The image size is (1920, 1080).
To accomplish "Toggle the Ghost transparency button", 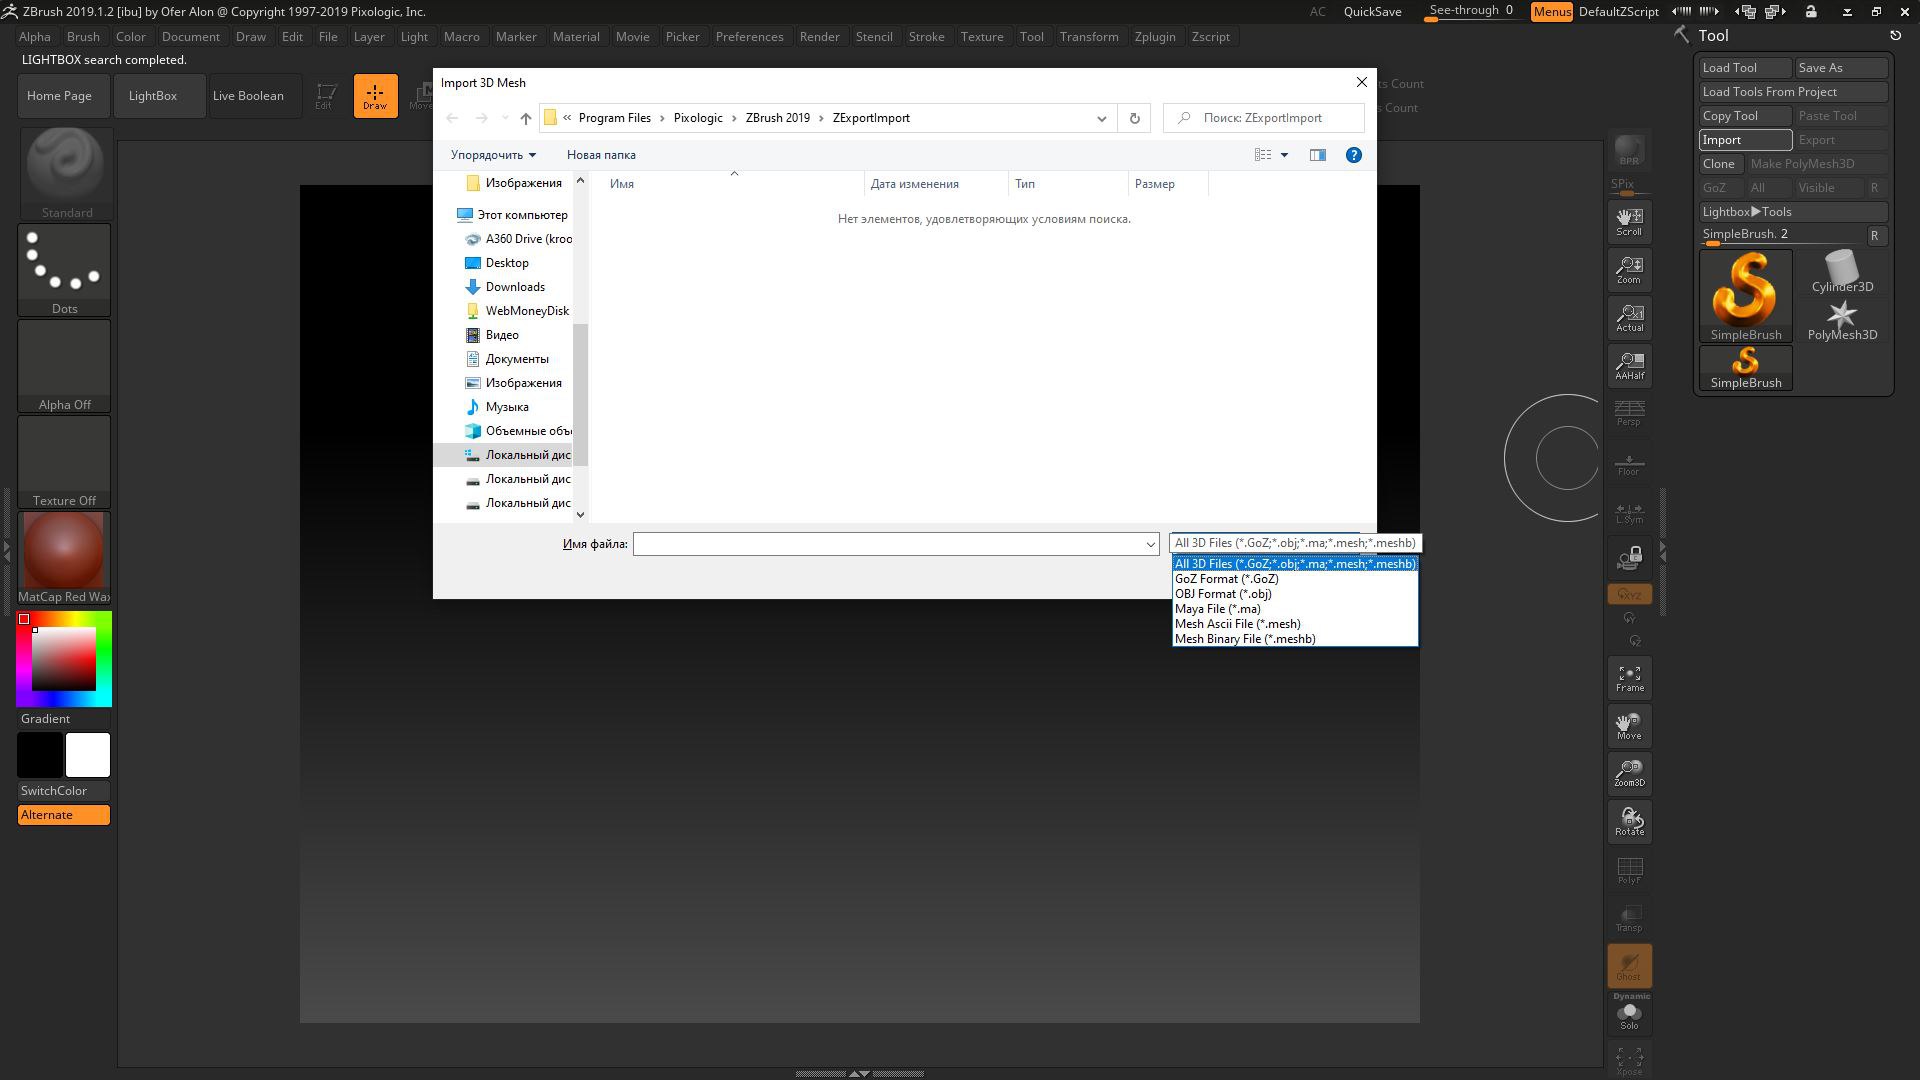I will 1629,966.
